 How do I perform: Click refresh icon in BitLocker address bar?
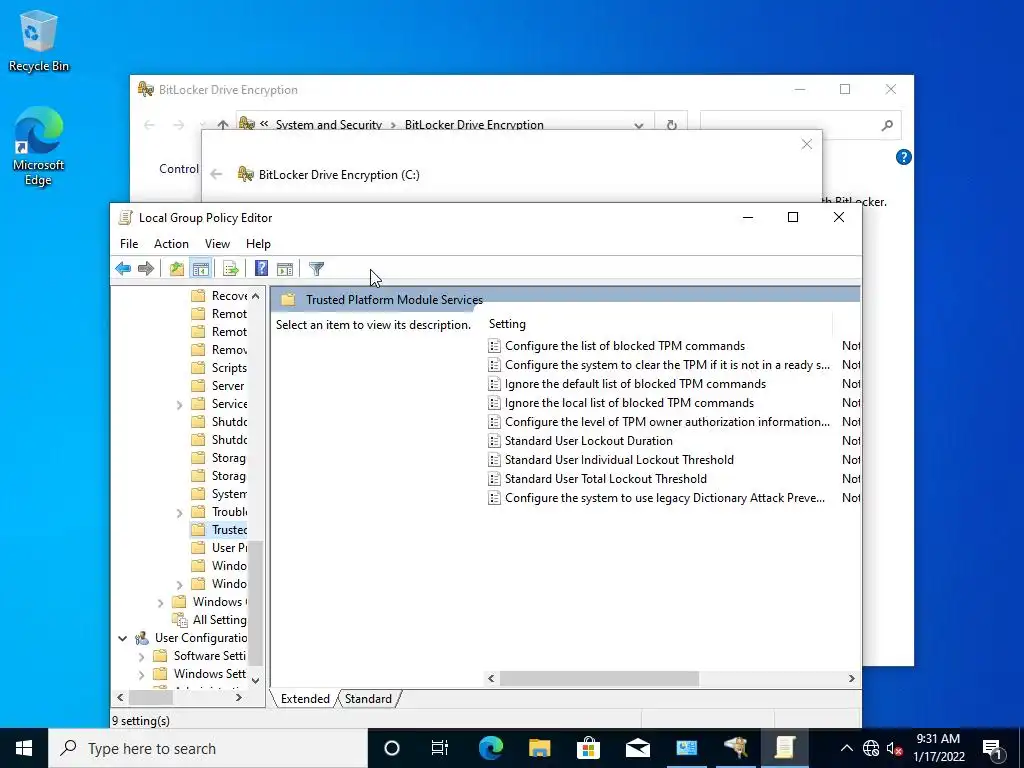click(x=671, y=125)
